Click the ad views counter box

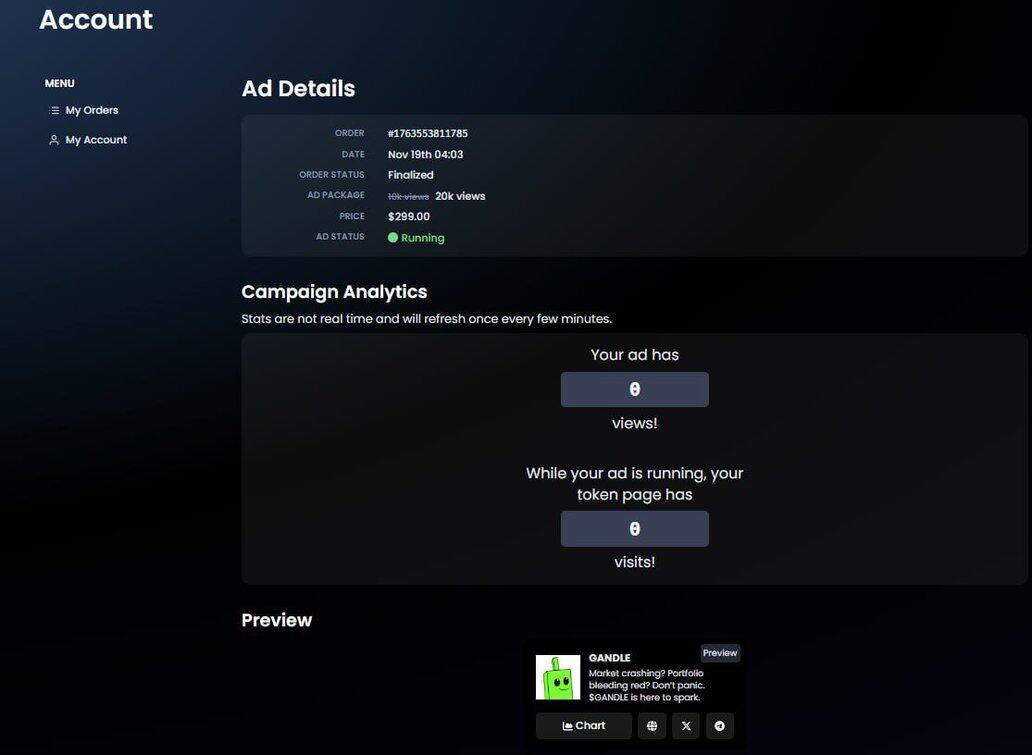[x=634, y=390]
